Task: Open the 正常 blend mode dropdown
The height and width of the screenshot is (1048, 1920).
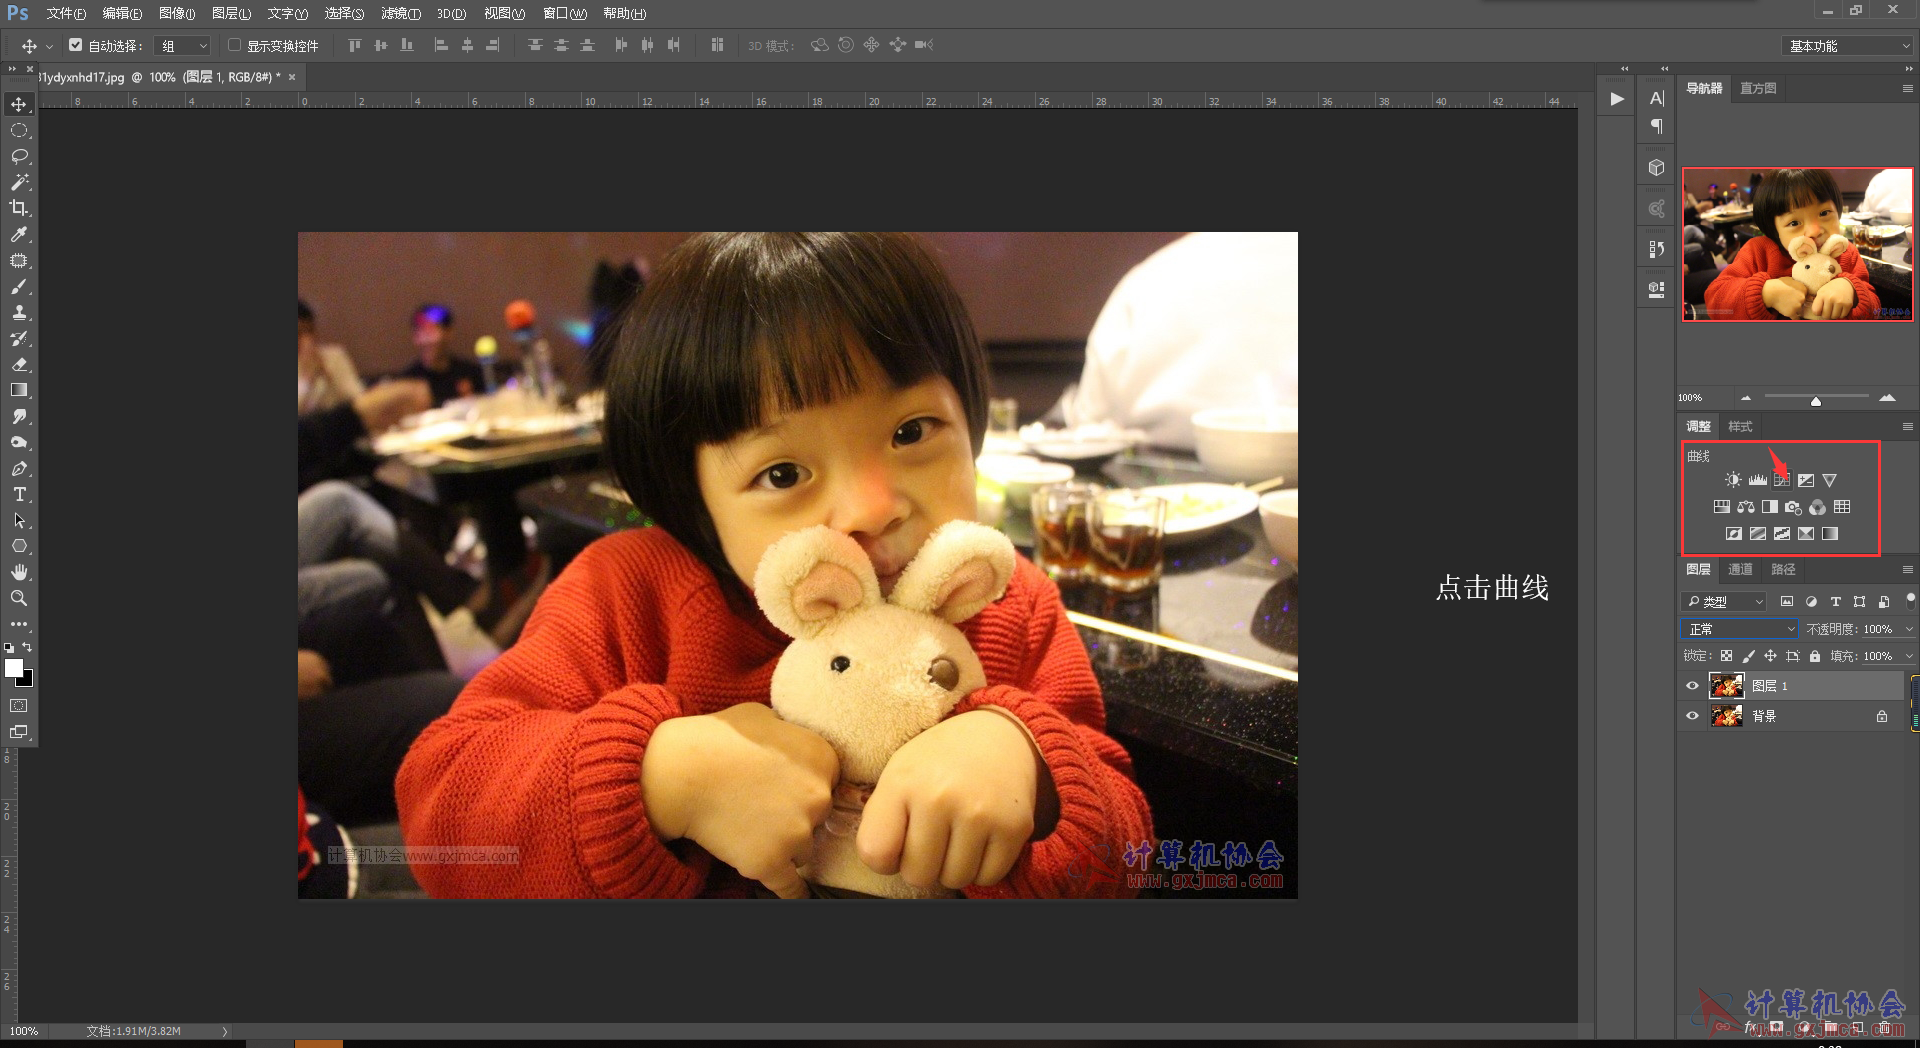Action: (1740, 629)
